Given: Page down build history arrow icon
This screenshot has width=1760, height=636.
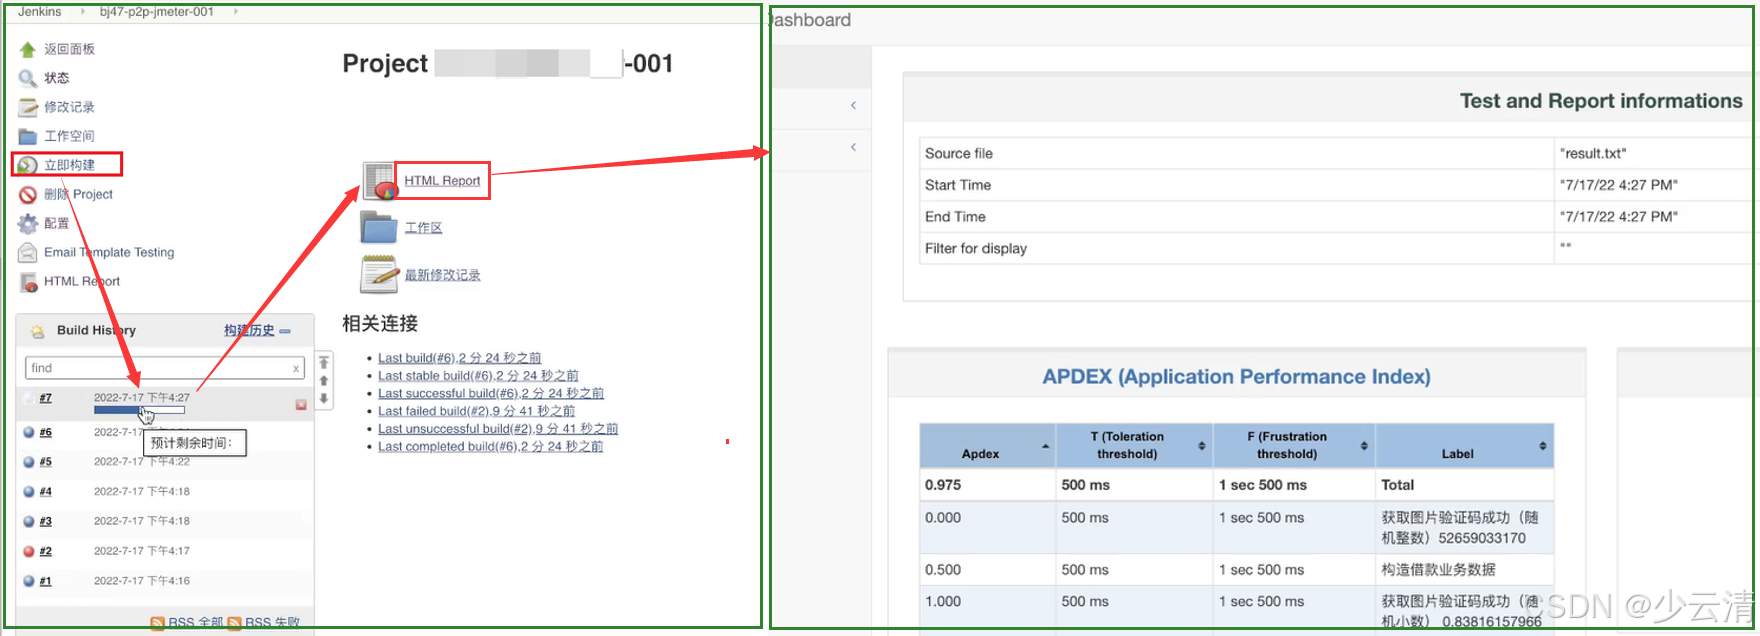Looking at the screenshot, I should 324,399.
